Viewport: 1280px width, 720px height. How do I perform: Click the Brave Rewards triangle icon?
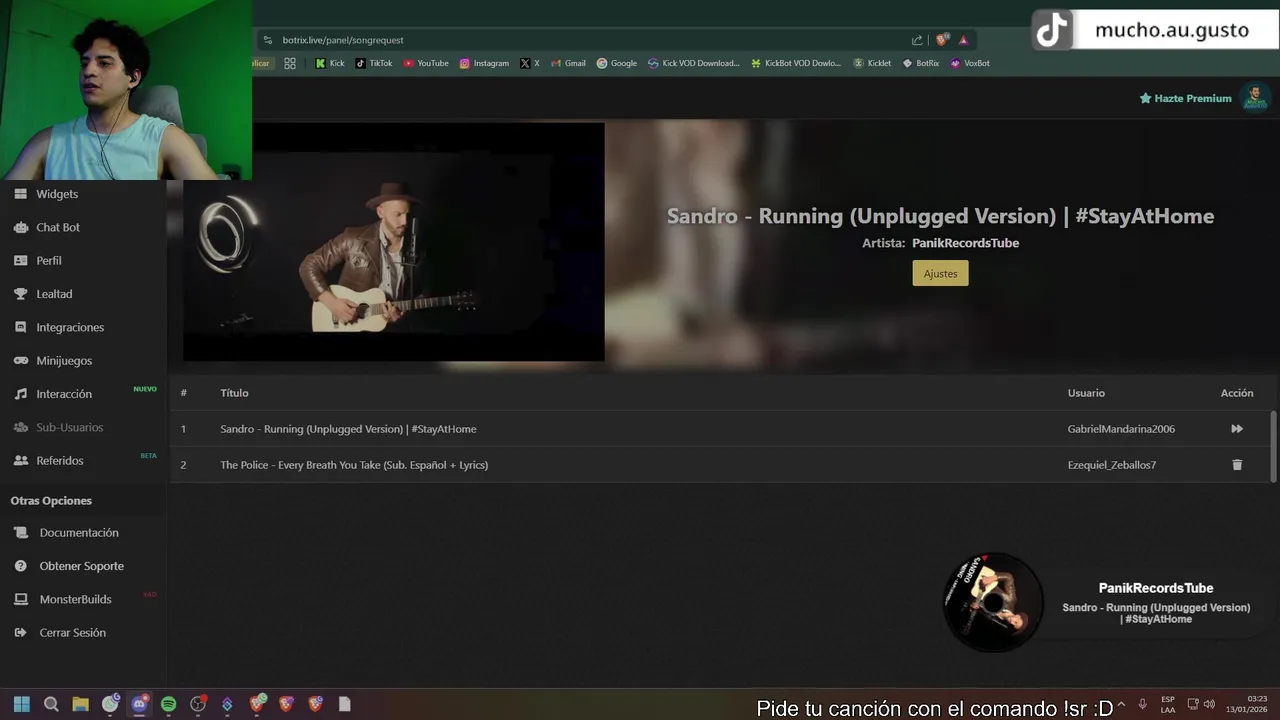tap(963, 40)
